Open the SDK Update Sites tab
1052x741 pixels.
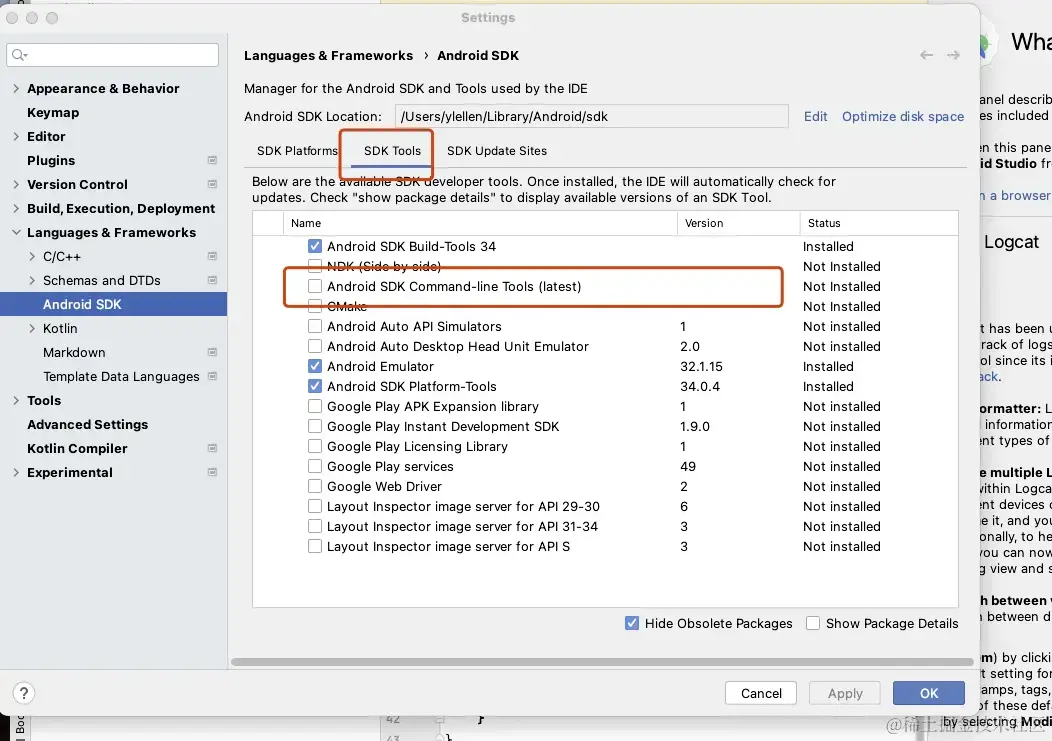coord(496,151)
